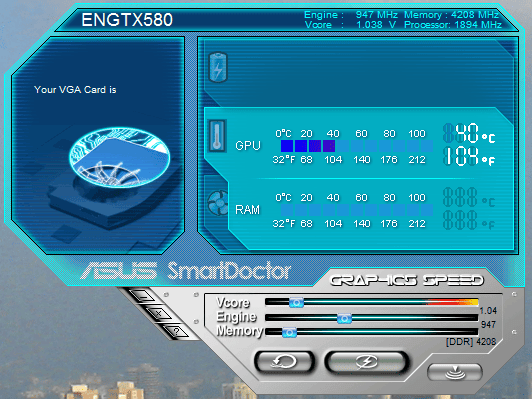Viewport: 532px width, 399px height.
Task: Apply settings with the lightning bolt button
Action: pyautogui.click(x=366, y=362)
